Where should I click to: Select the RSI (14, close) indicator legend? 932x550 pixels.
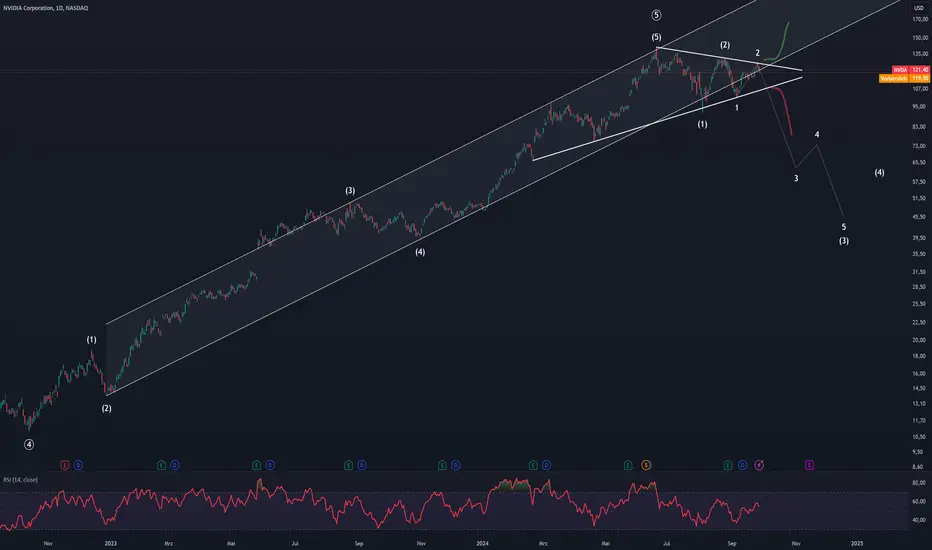coord(21,479)
